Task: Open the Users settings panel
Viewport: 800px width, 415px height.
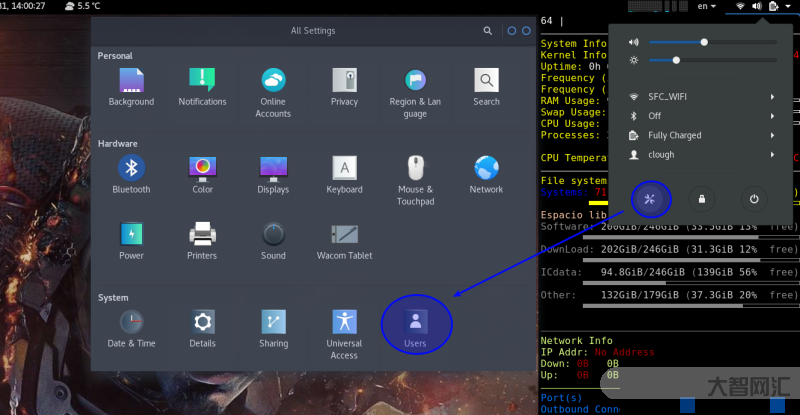Action: tap(415, 326)
